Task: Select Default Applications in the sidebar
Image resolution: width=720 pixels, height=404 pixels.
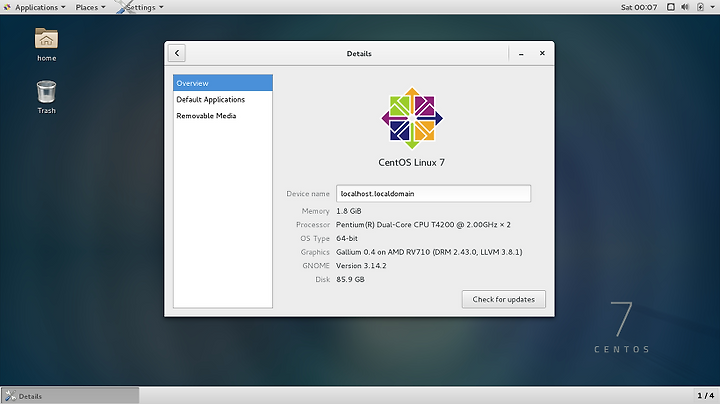Action: [x=223, y=100]
